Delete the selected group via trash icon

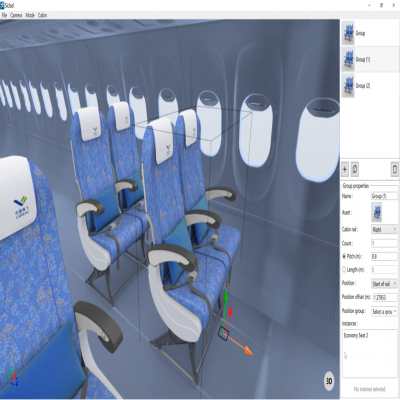[395, 169]
